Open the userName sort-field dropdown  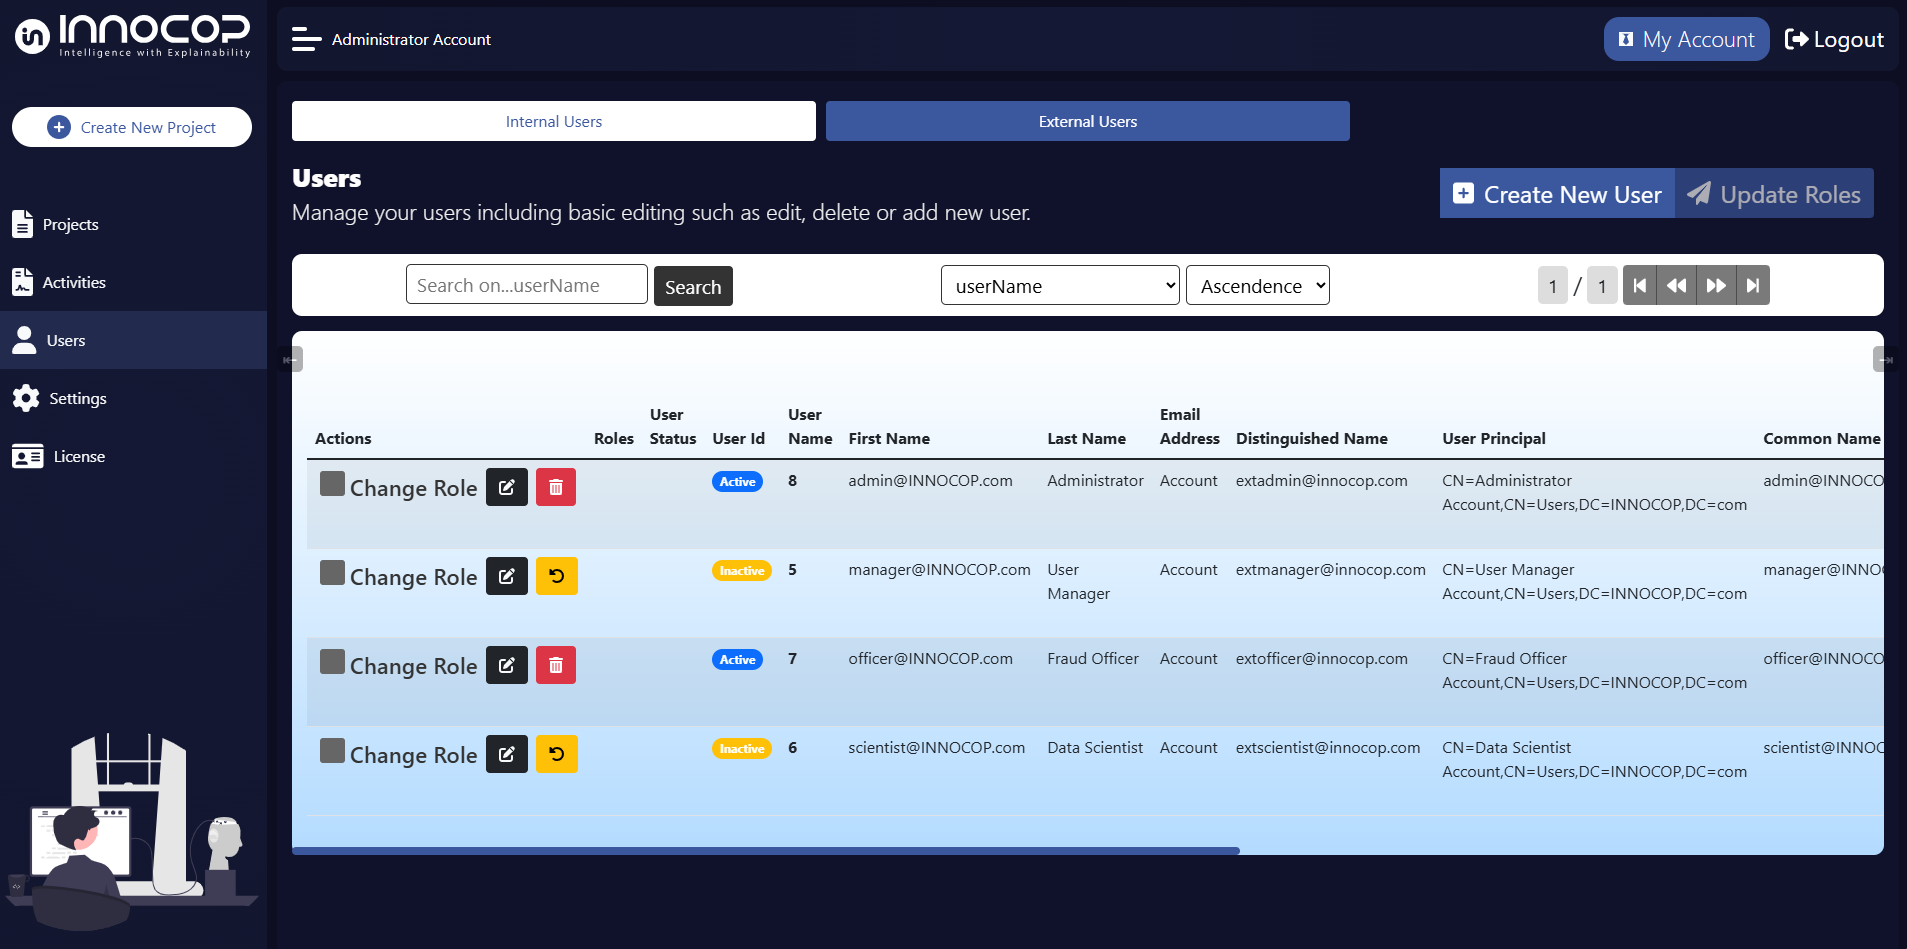click(1060, 285)
